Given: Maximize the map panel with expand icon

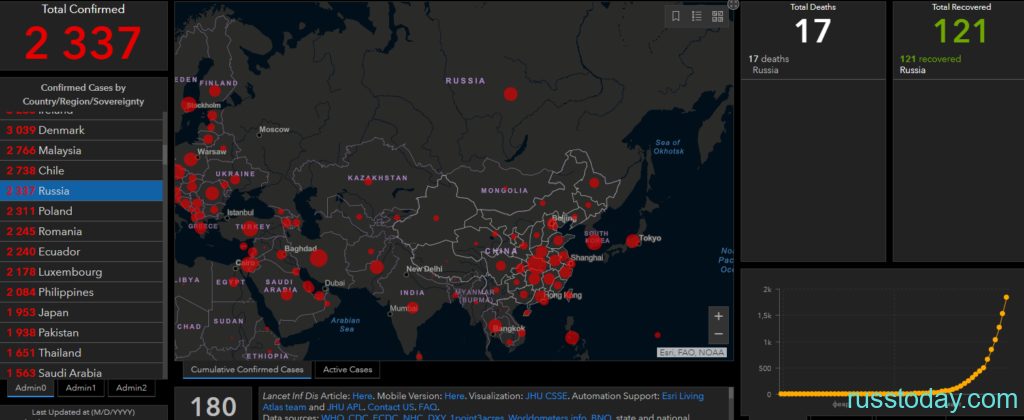Looking at the screenshot, I should tap(733, 5).
